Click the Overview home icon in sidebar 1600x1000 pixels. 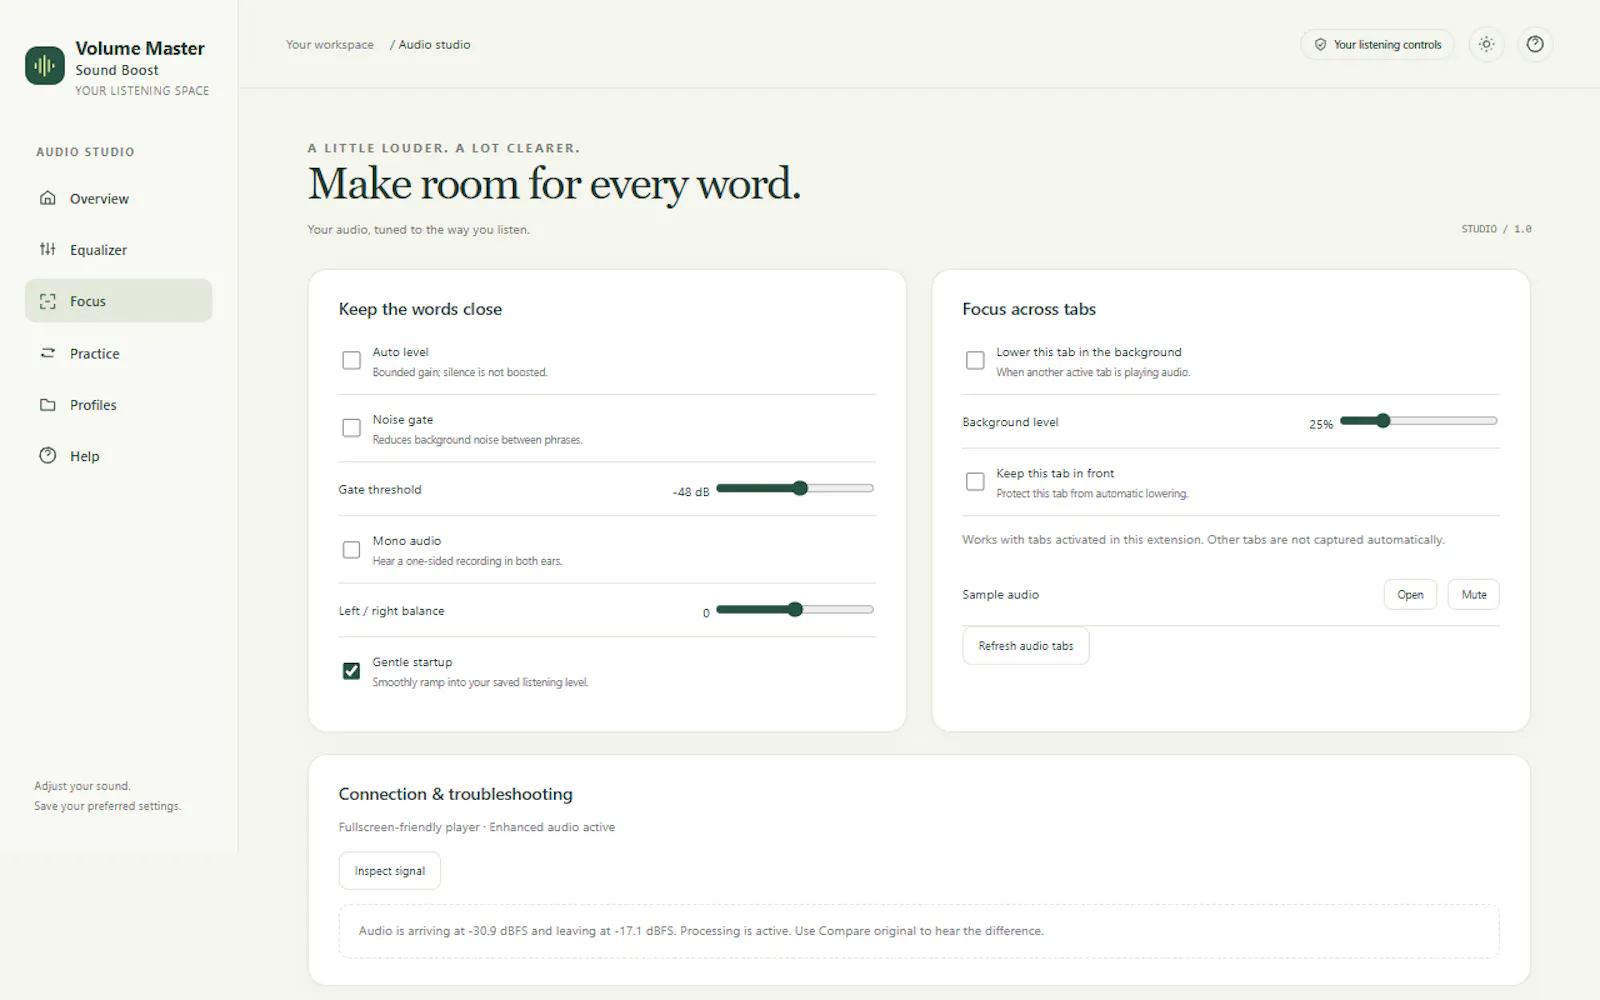tap(48, 198)
